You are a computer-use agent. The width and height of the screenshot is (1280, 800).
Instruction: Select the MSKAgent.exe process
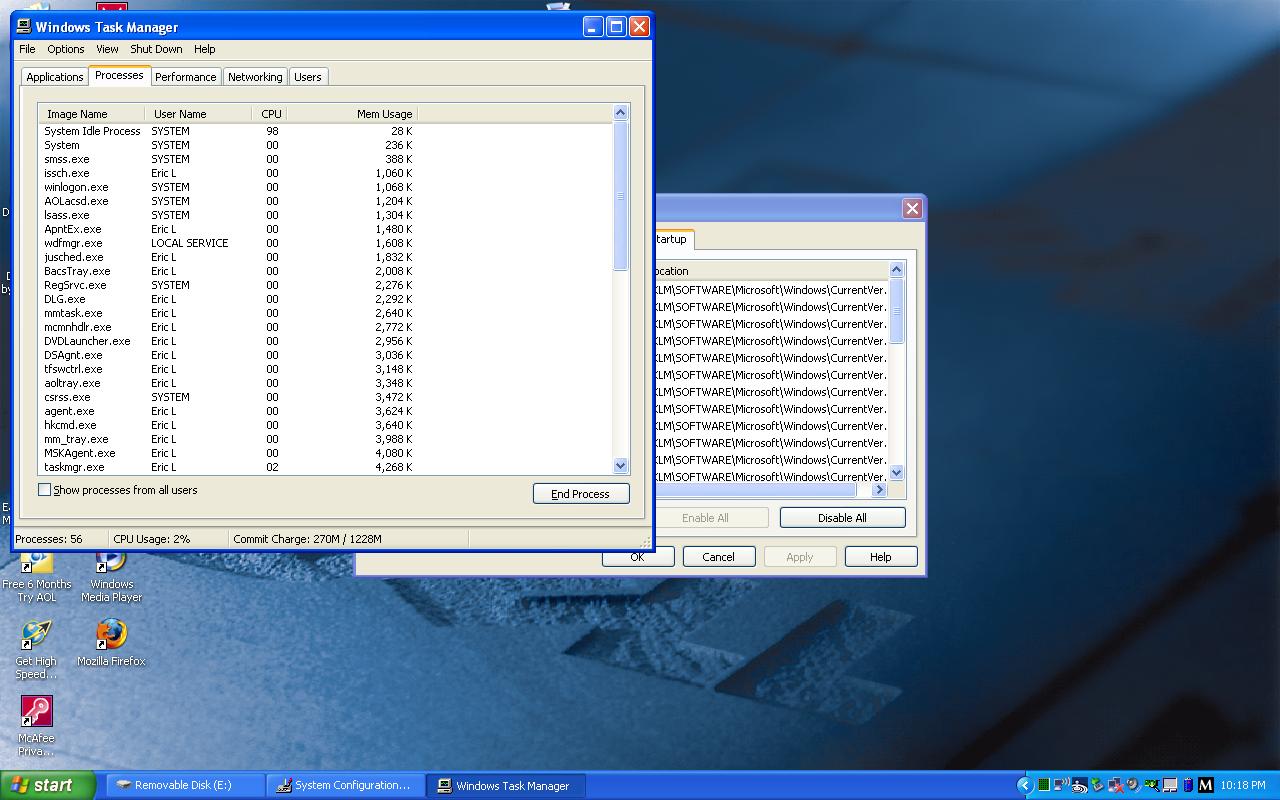tap(228, 453)
